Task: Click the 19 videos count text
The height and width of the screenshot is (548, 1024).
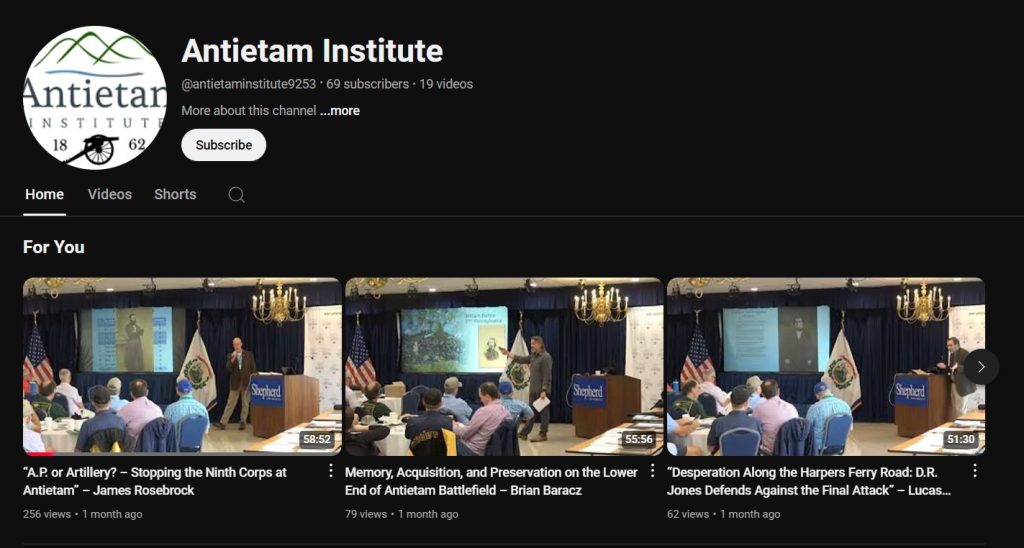Action: [446, 84]
